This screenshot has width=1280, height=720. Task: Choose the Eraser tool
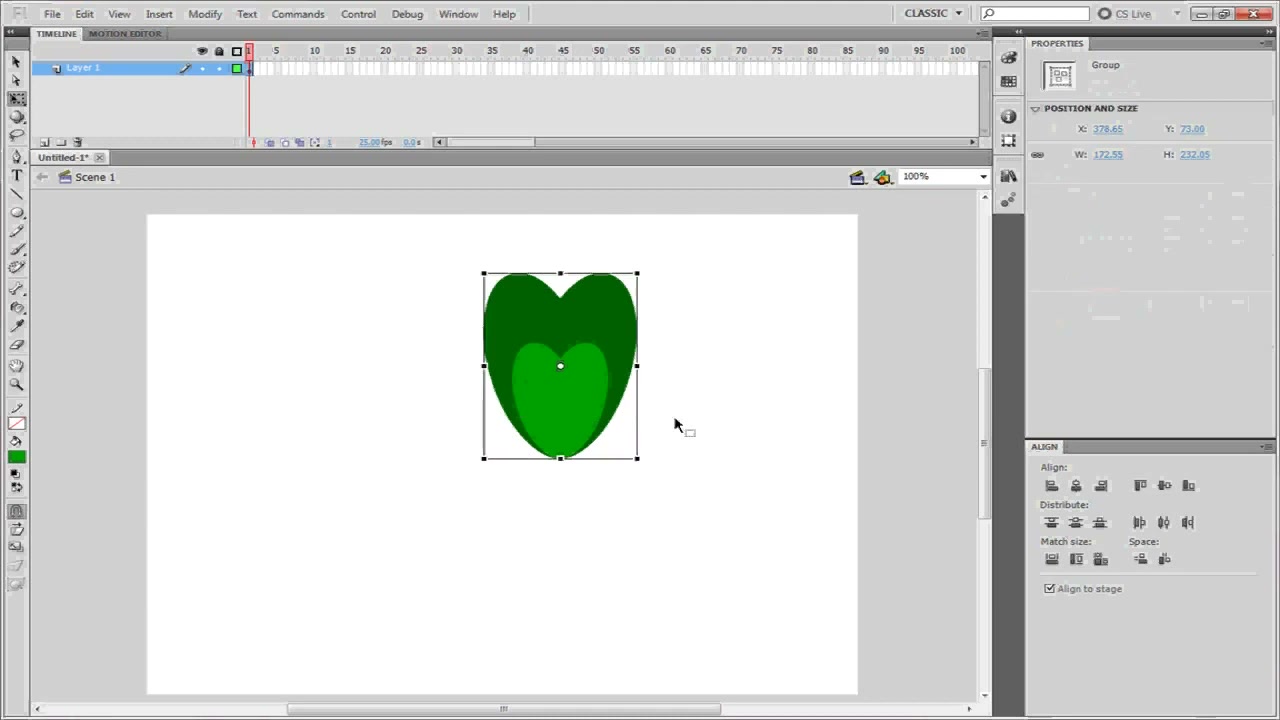point(16,345)
